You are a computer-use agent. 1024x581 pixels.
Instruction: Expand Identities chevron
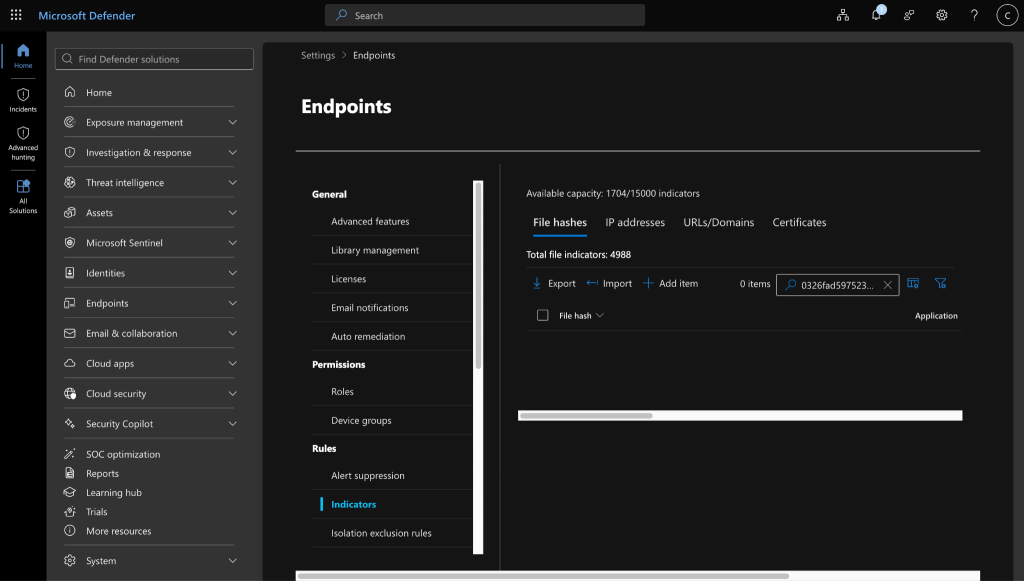pyautogui.click(x=232, y=273)
